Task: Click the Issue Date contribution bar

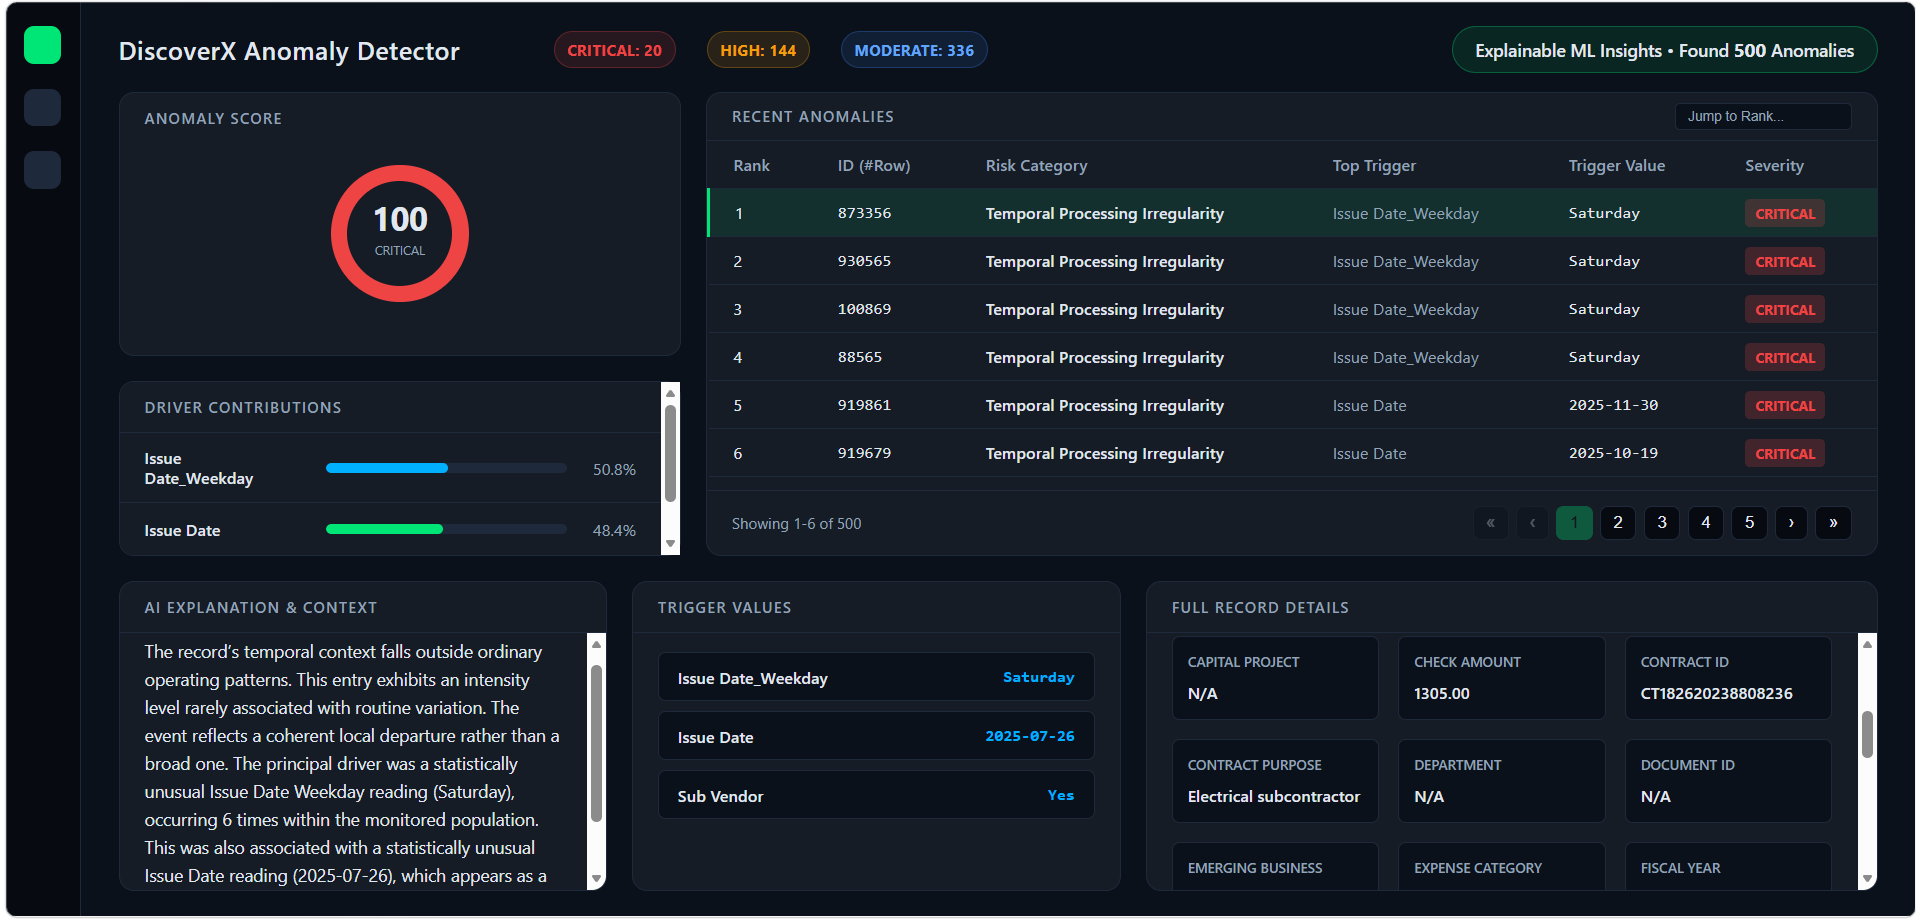Action: click(x=446, y=529)
